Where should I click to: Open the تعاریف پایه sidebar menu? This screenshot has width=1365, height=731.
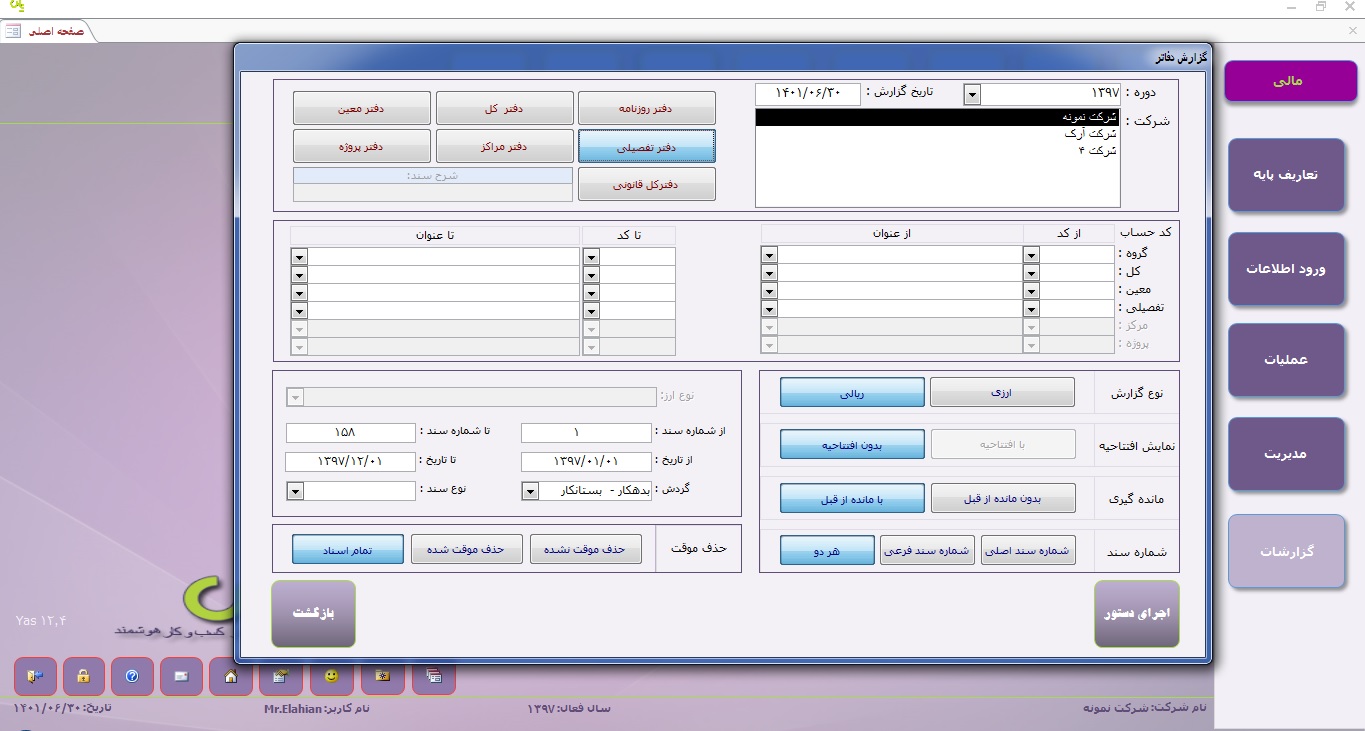[1286, 175]
